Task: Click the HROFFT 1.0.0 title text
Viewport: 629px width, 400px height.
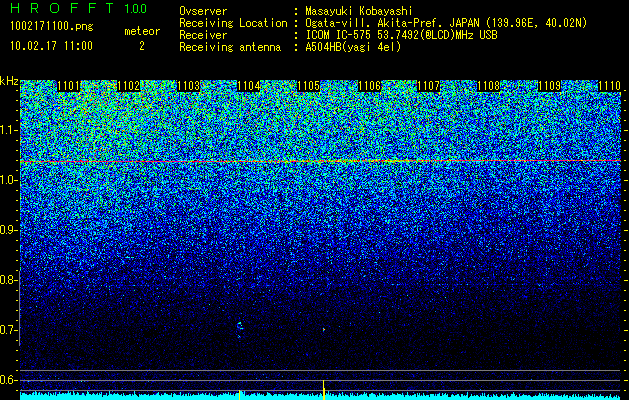Action: point(79,8)
